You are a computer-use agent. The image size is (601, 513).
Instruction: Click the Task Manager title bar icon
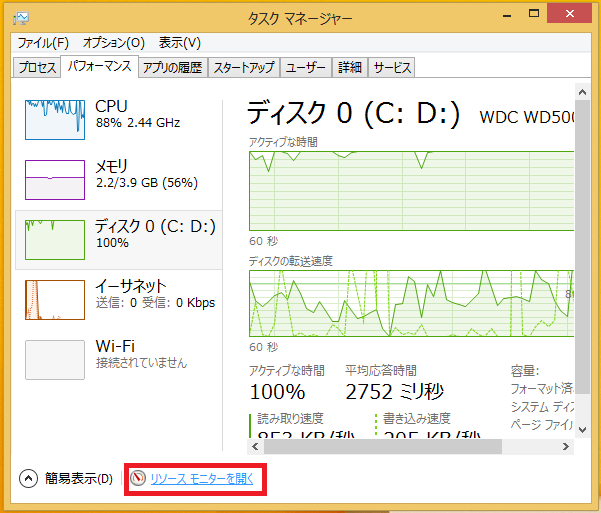click(21, 18)
